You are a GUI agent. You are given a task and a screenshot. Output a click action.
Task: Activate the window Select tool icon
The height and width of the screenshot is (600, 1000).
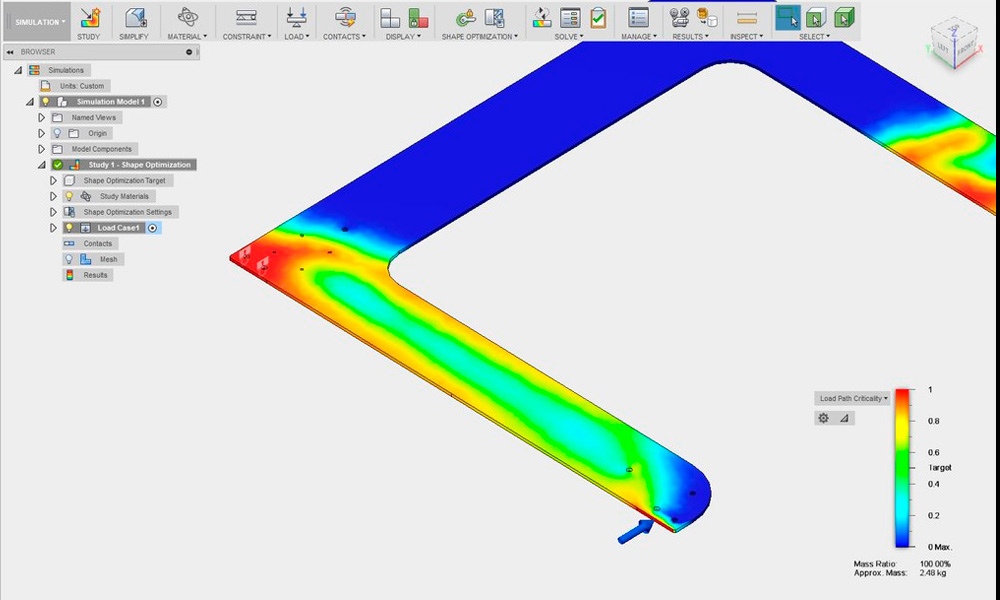point(788,18)
